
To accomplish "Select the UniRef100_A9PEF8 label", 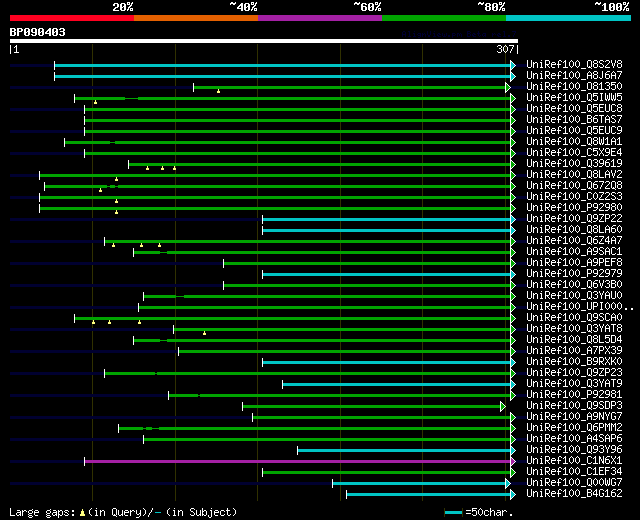I will [x=574, y=263].
